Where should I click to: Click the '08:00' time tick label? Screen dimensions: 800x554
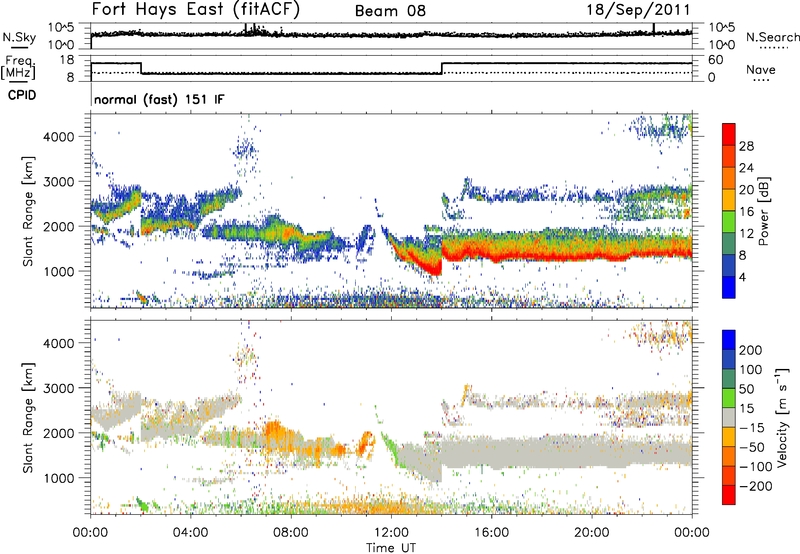tap(290, 533)
